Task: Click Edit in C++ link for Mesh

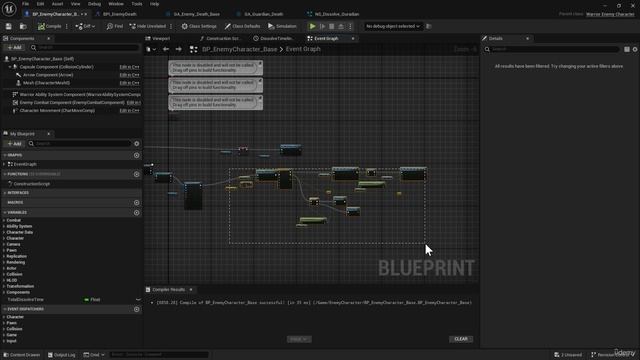Action: (x=129, y=83)
